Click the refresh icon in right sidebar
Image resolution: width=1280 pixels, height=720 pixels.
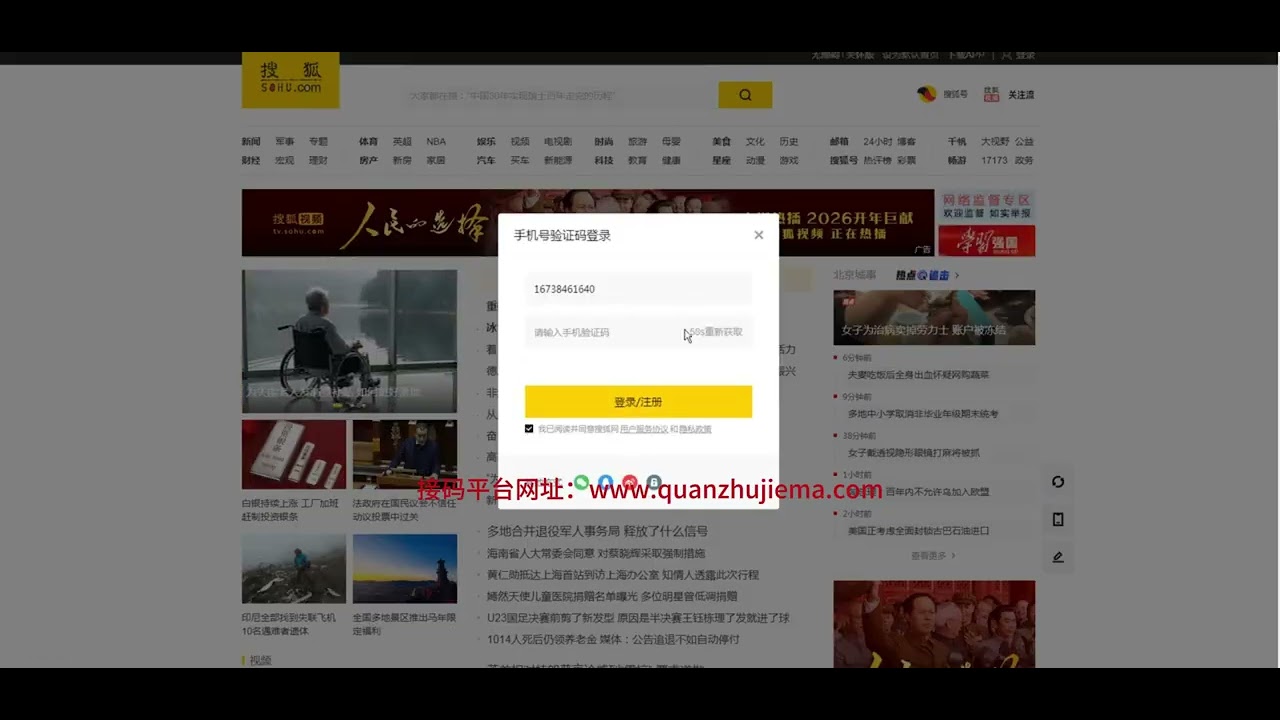coord(1058,482)
